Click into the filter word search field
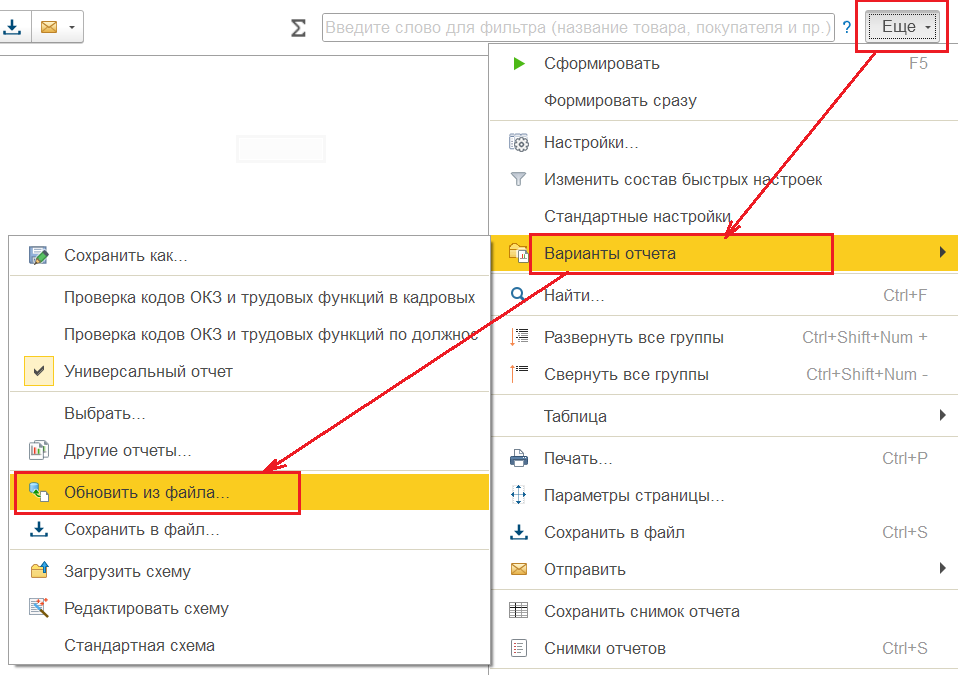 coord(577,28)
